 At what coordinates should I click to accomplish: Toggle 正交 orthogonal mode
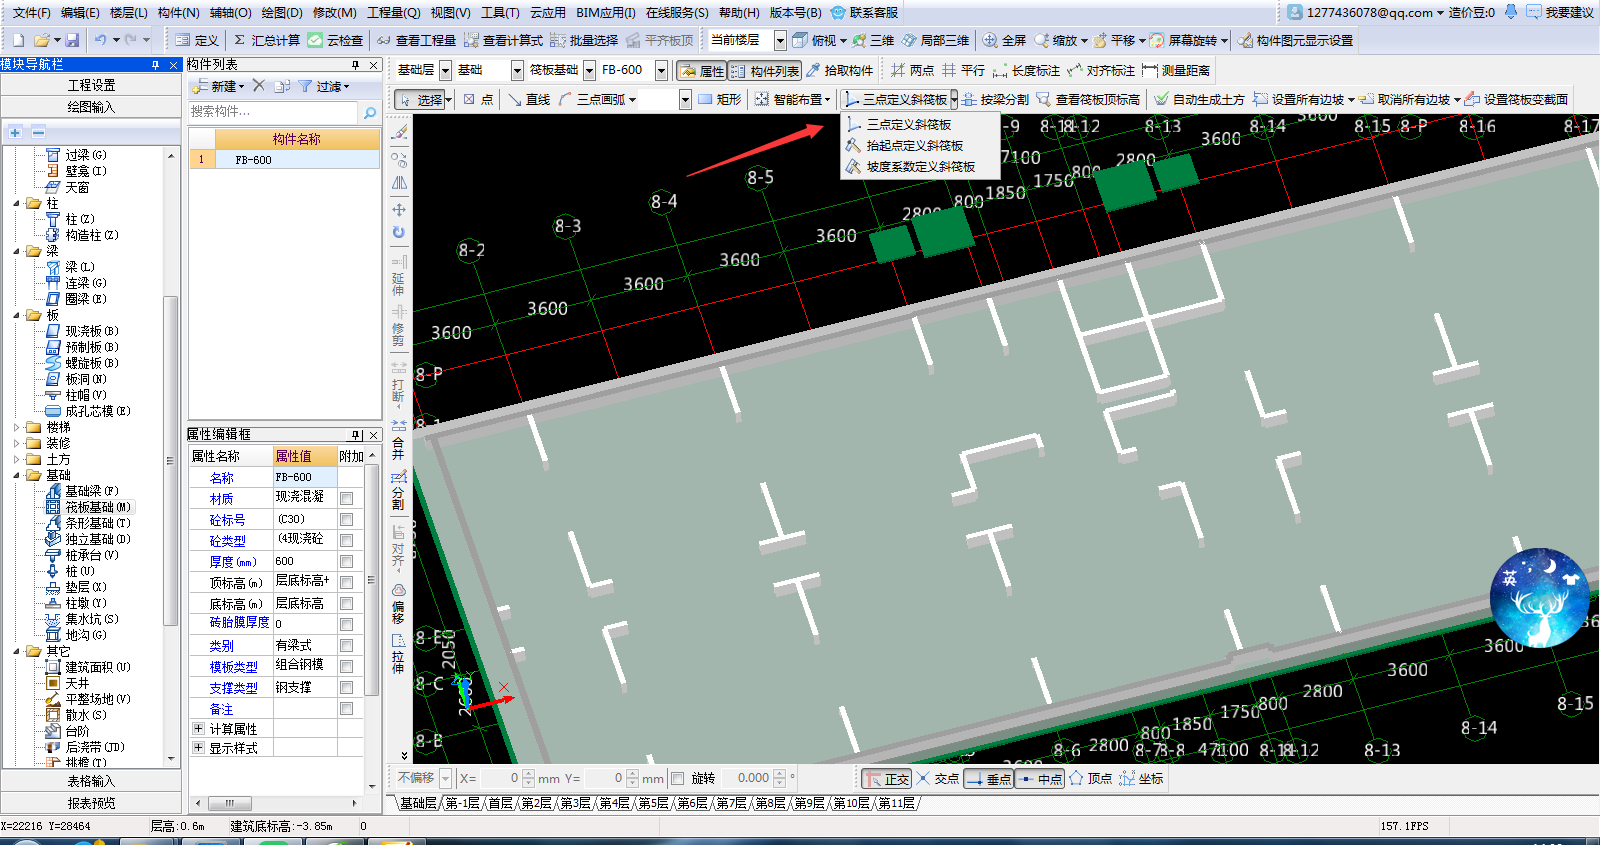coord(887,779)
